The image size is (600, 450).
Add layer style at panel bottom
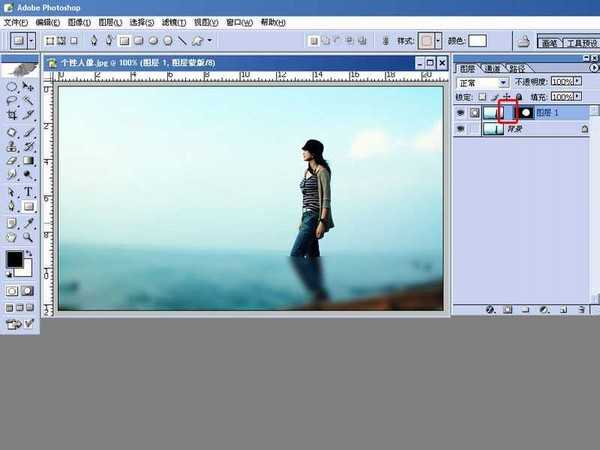pyautogui.click(x=490, y=309)
